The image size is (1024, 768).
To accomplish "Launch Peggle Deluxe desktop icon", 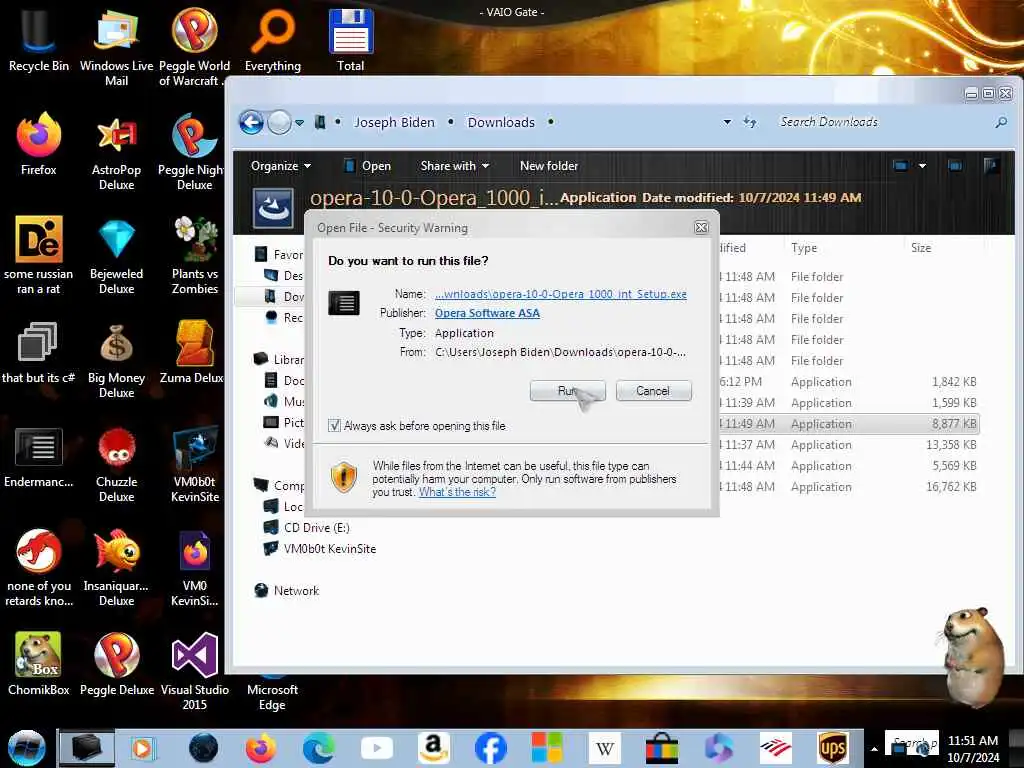I will pos(116,664).
